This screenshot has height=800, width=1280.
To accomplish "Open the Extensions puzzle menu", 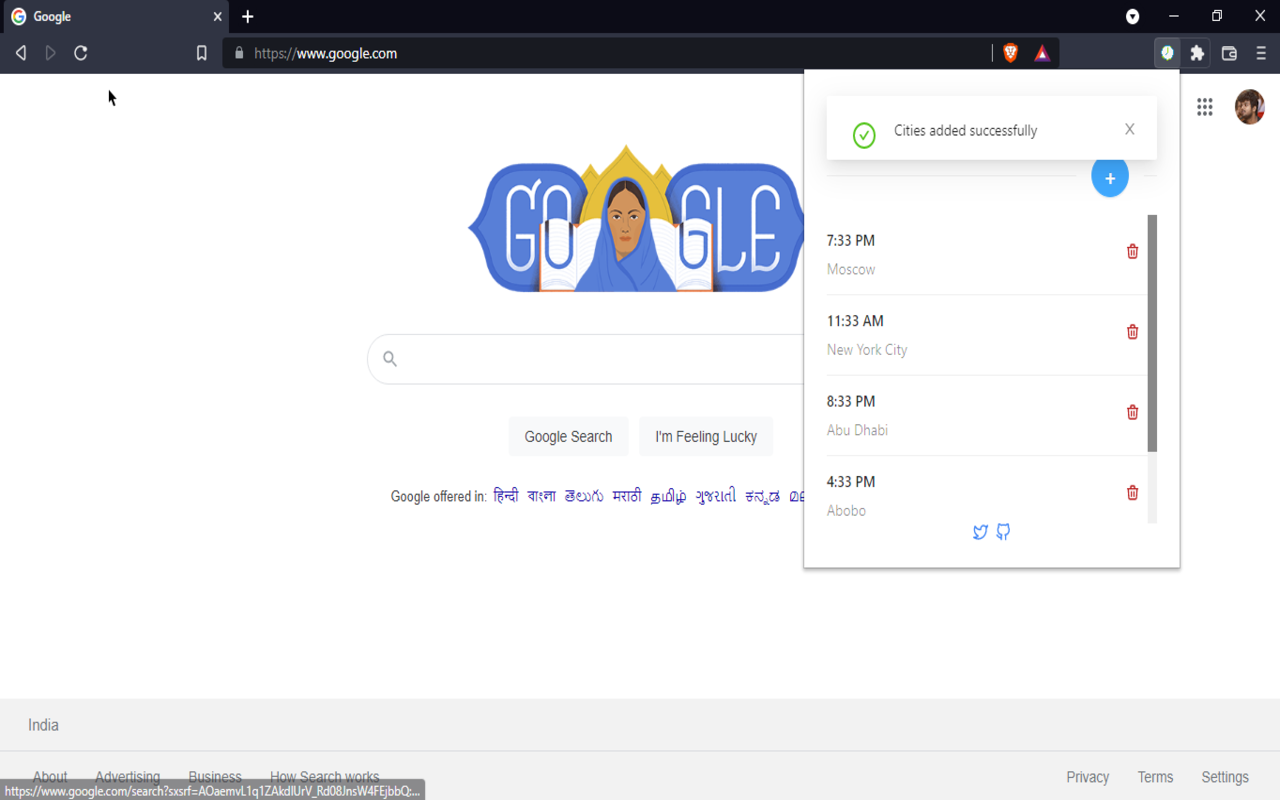I will click(x=1197, y=53).
